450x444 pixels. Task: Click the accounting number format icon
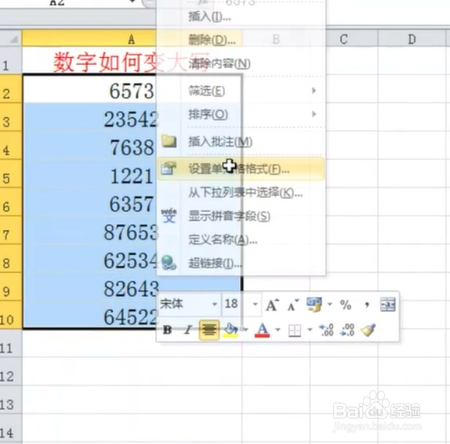[314, 304]
